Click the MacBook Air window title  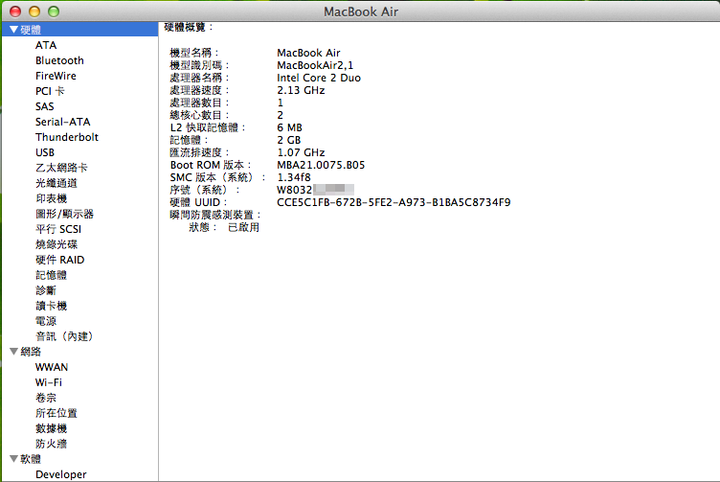click(x=361, y=11)
